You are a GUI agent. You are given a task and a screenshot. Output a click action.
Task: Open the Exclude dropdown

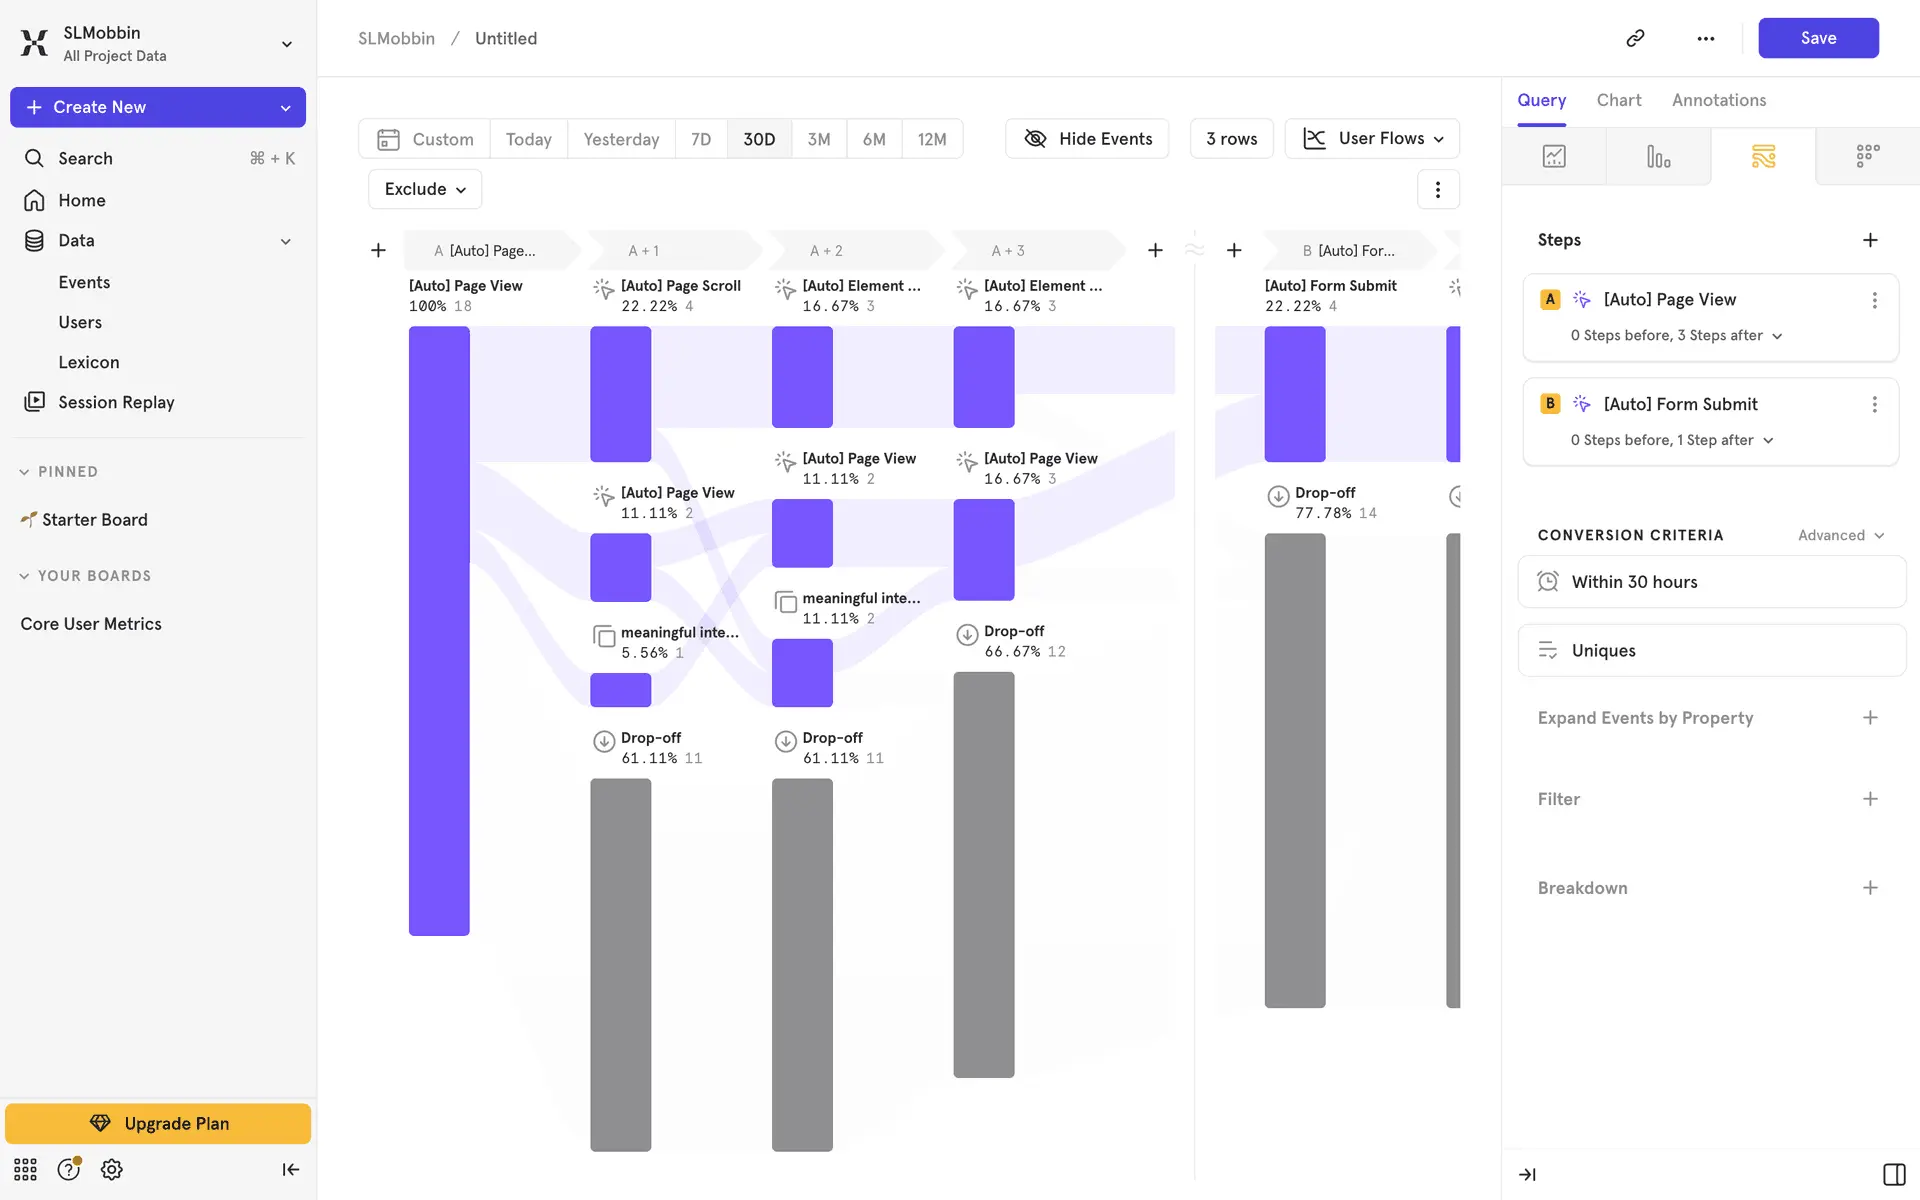(x=425, y=189)
